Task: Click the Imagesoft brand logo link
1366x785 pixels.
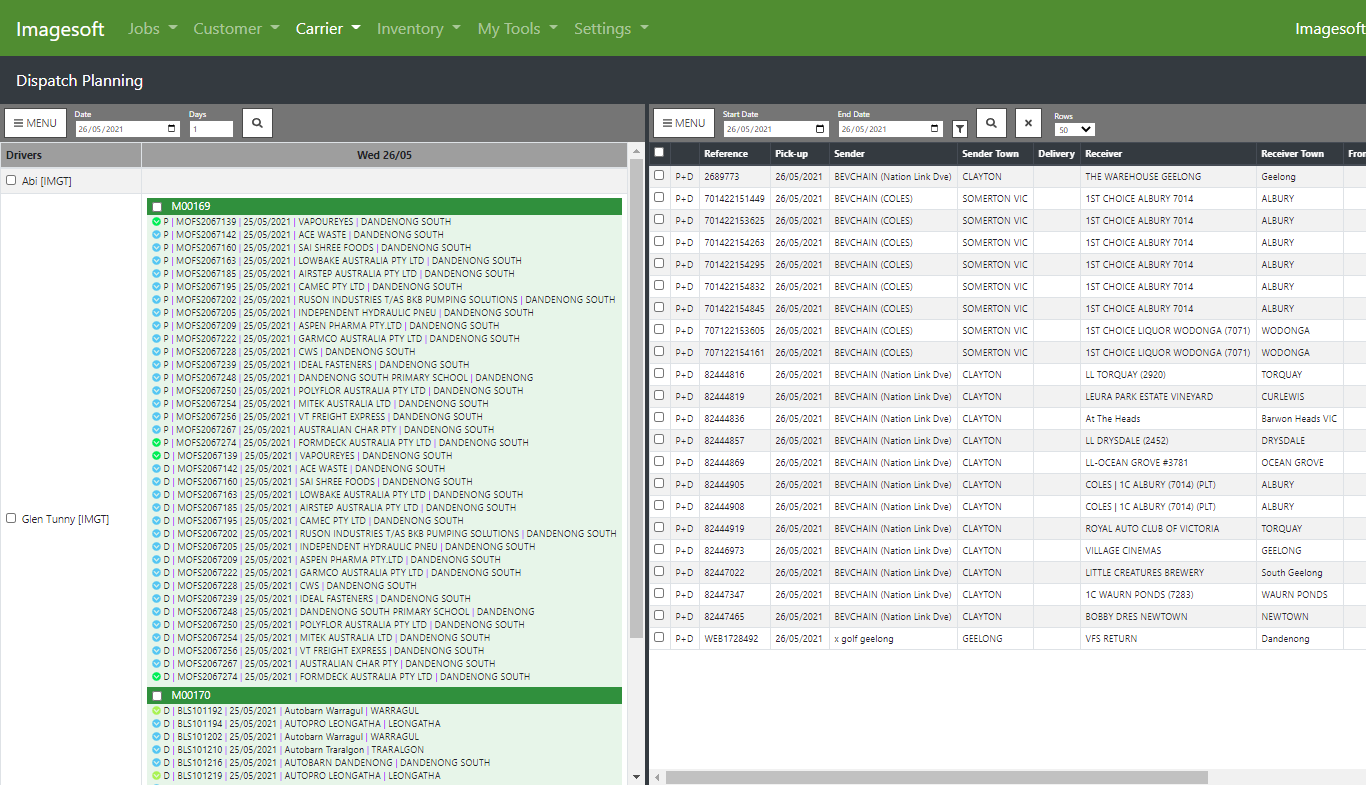Action: coord(60,28)
